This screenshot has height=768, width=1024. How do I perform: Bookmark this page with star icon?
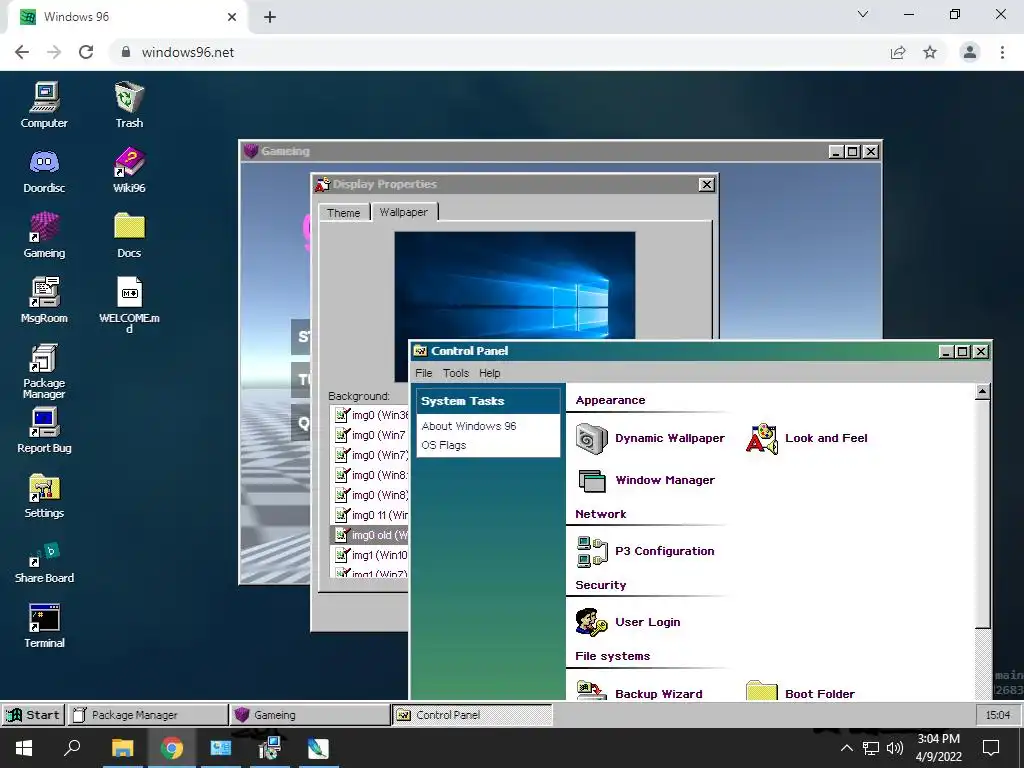[930, 52]
